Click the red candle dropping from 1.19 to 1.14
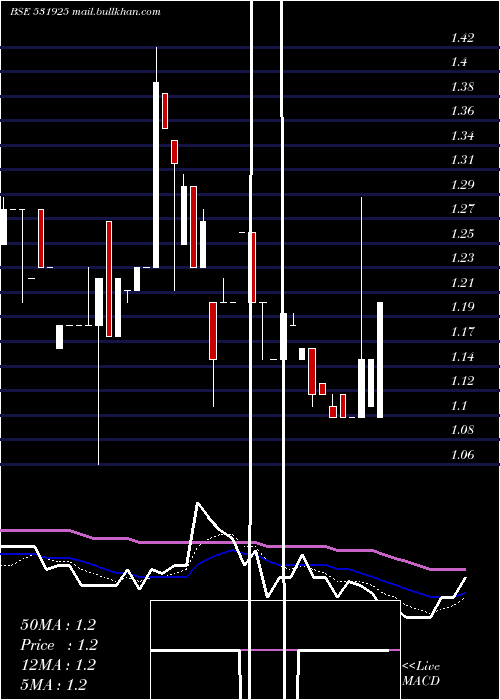This screenshot has width=500, height=700. click(213, 331)
